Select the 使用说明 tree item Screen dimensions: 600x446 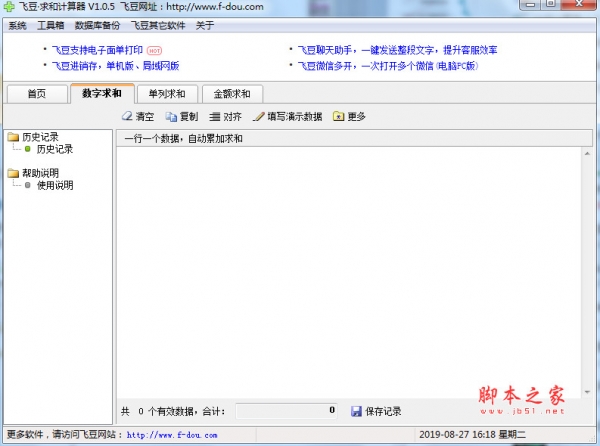coord(55,186)
